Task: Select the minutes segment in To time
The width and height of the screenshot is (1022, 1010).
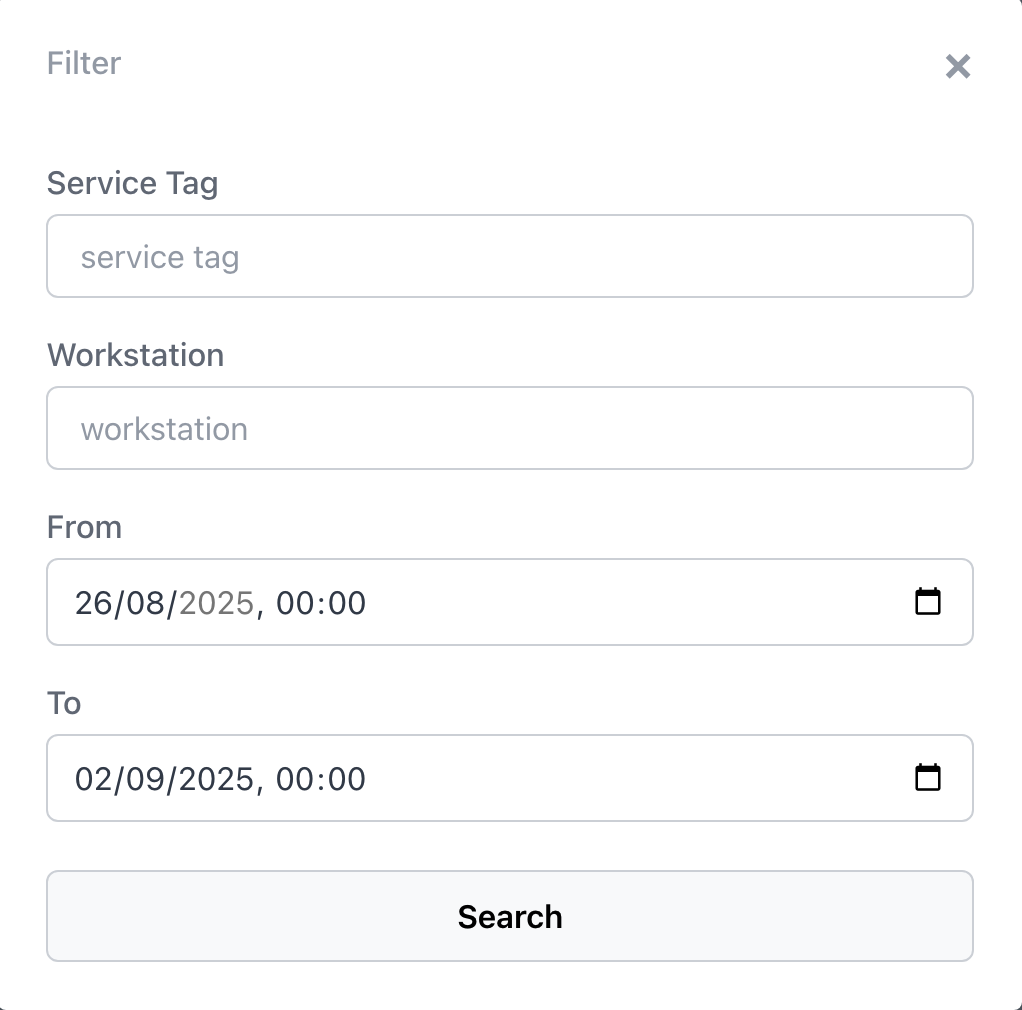Action: click(x=346, y=779)
